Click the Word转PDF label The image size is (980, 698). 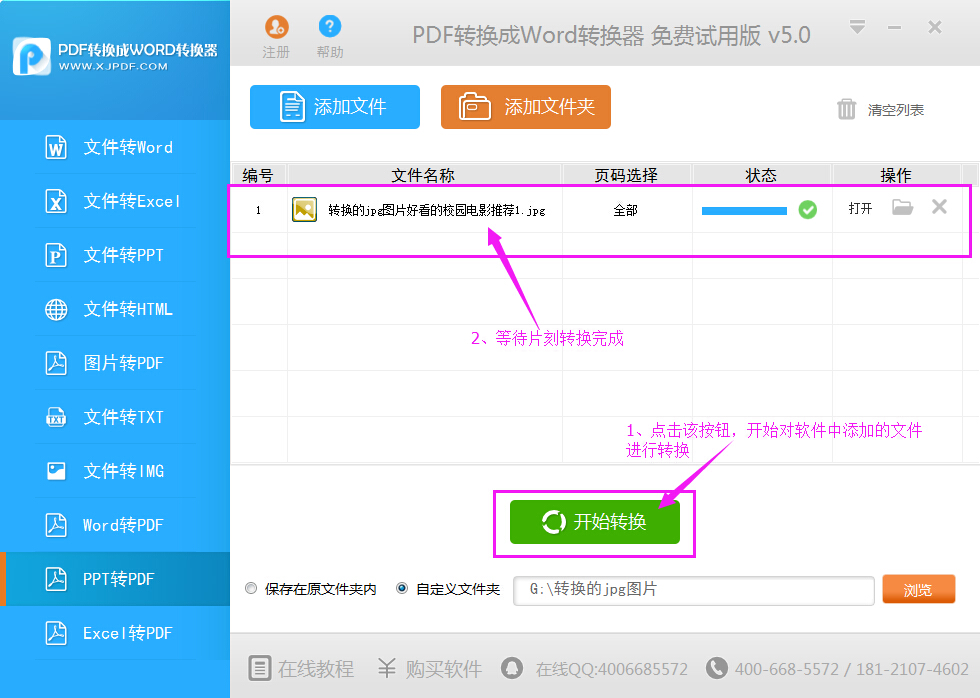[123, 525]
